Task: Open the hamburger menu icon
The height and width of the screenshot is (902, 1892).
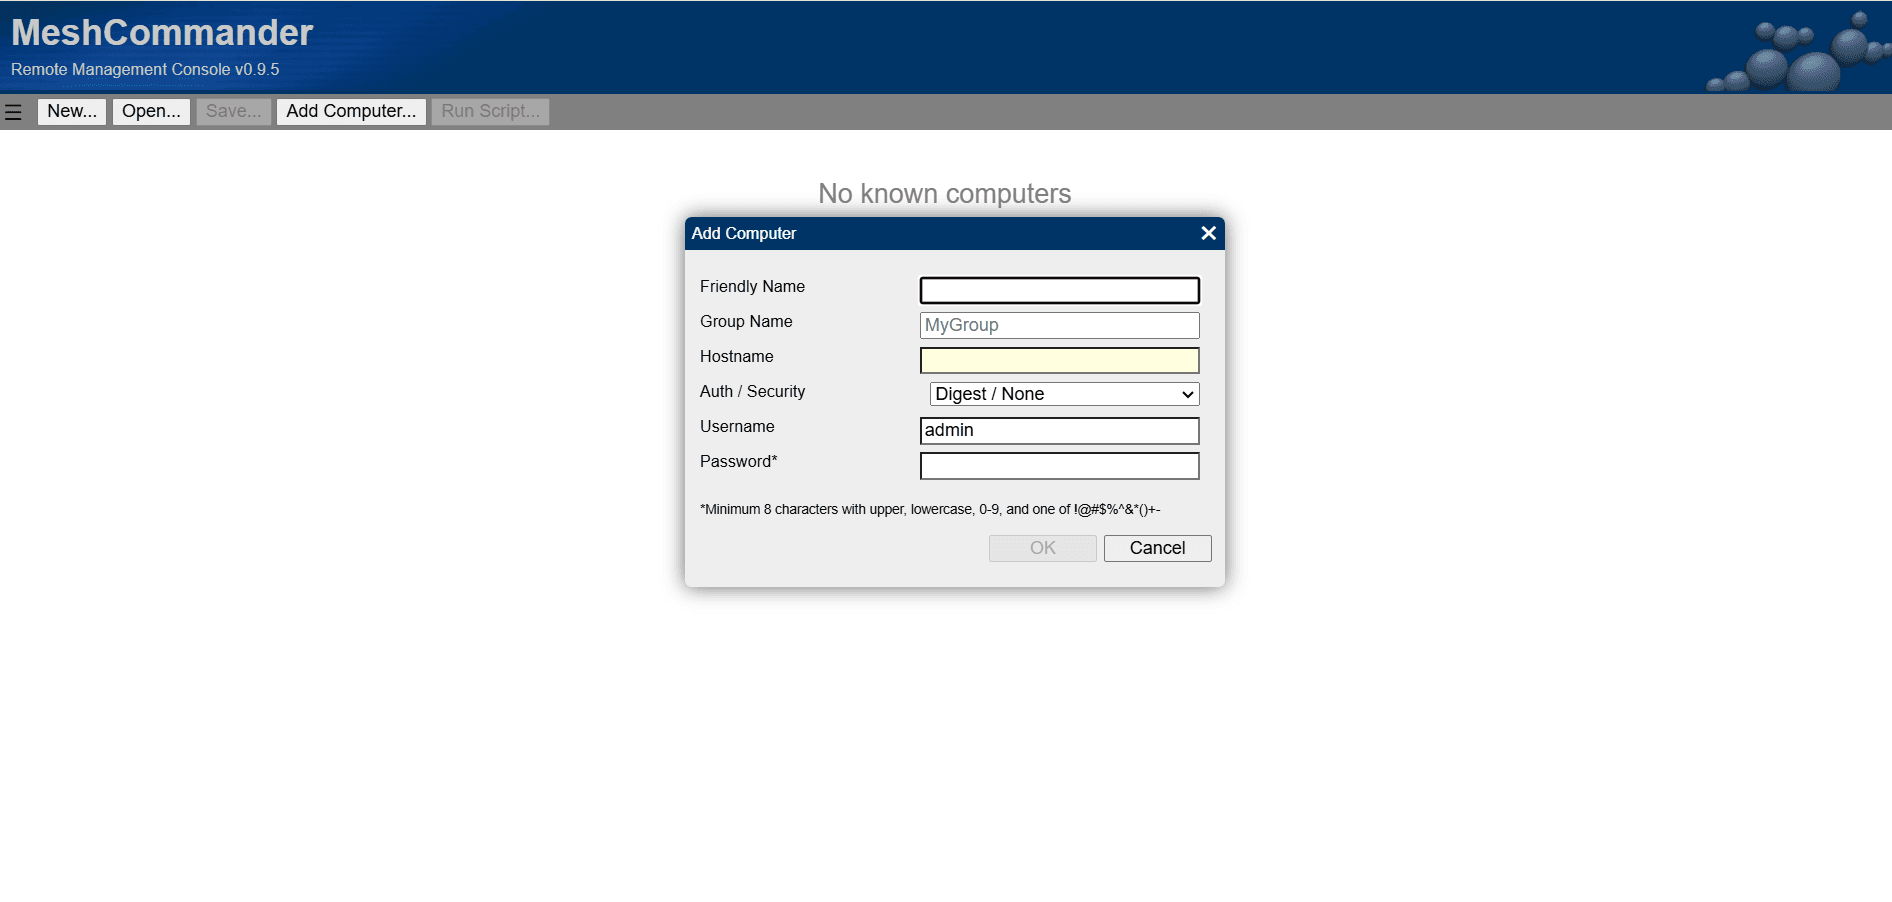Action: [x=14, y=111]
